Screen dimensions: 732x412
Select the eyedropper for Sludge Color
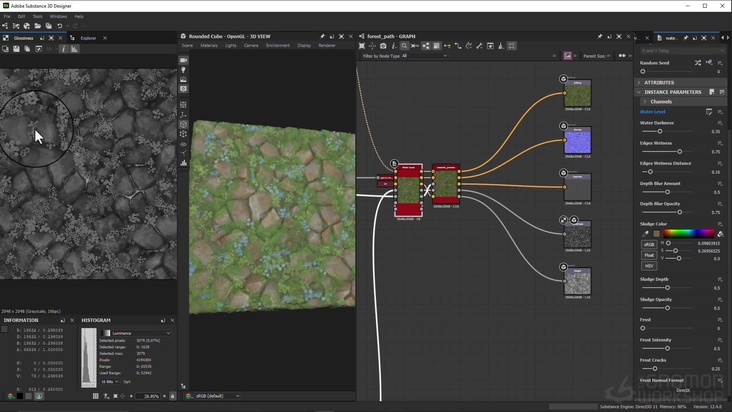645,233
